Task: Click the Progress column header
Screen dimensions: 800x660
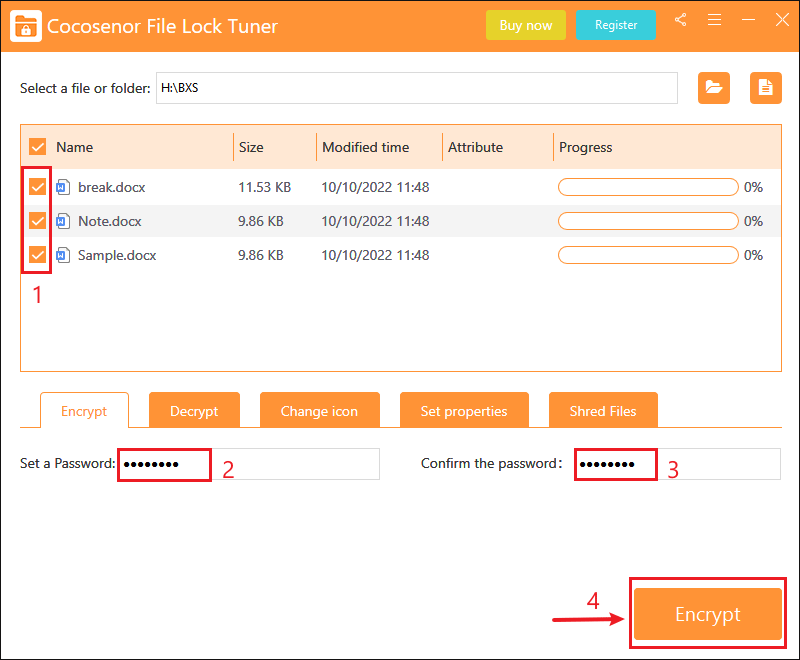Action: [x=586, y=147]
